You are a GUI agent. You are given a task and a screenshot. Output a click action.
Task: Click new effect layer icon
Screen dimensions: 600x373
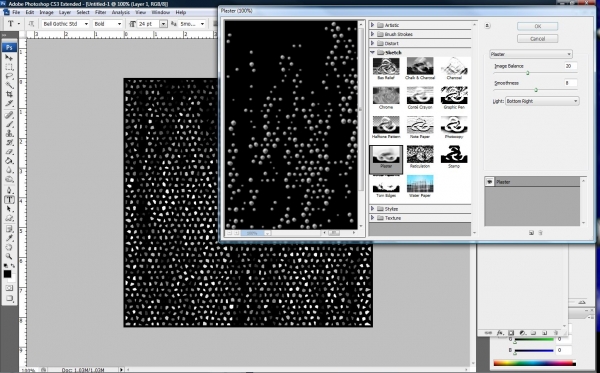tap(531, 233)
